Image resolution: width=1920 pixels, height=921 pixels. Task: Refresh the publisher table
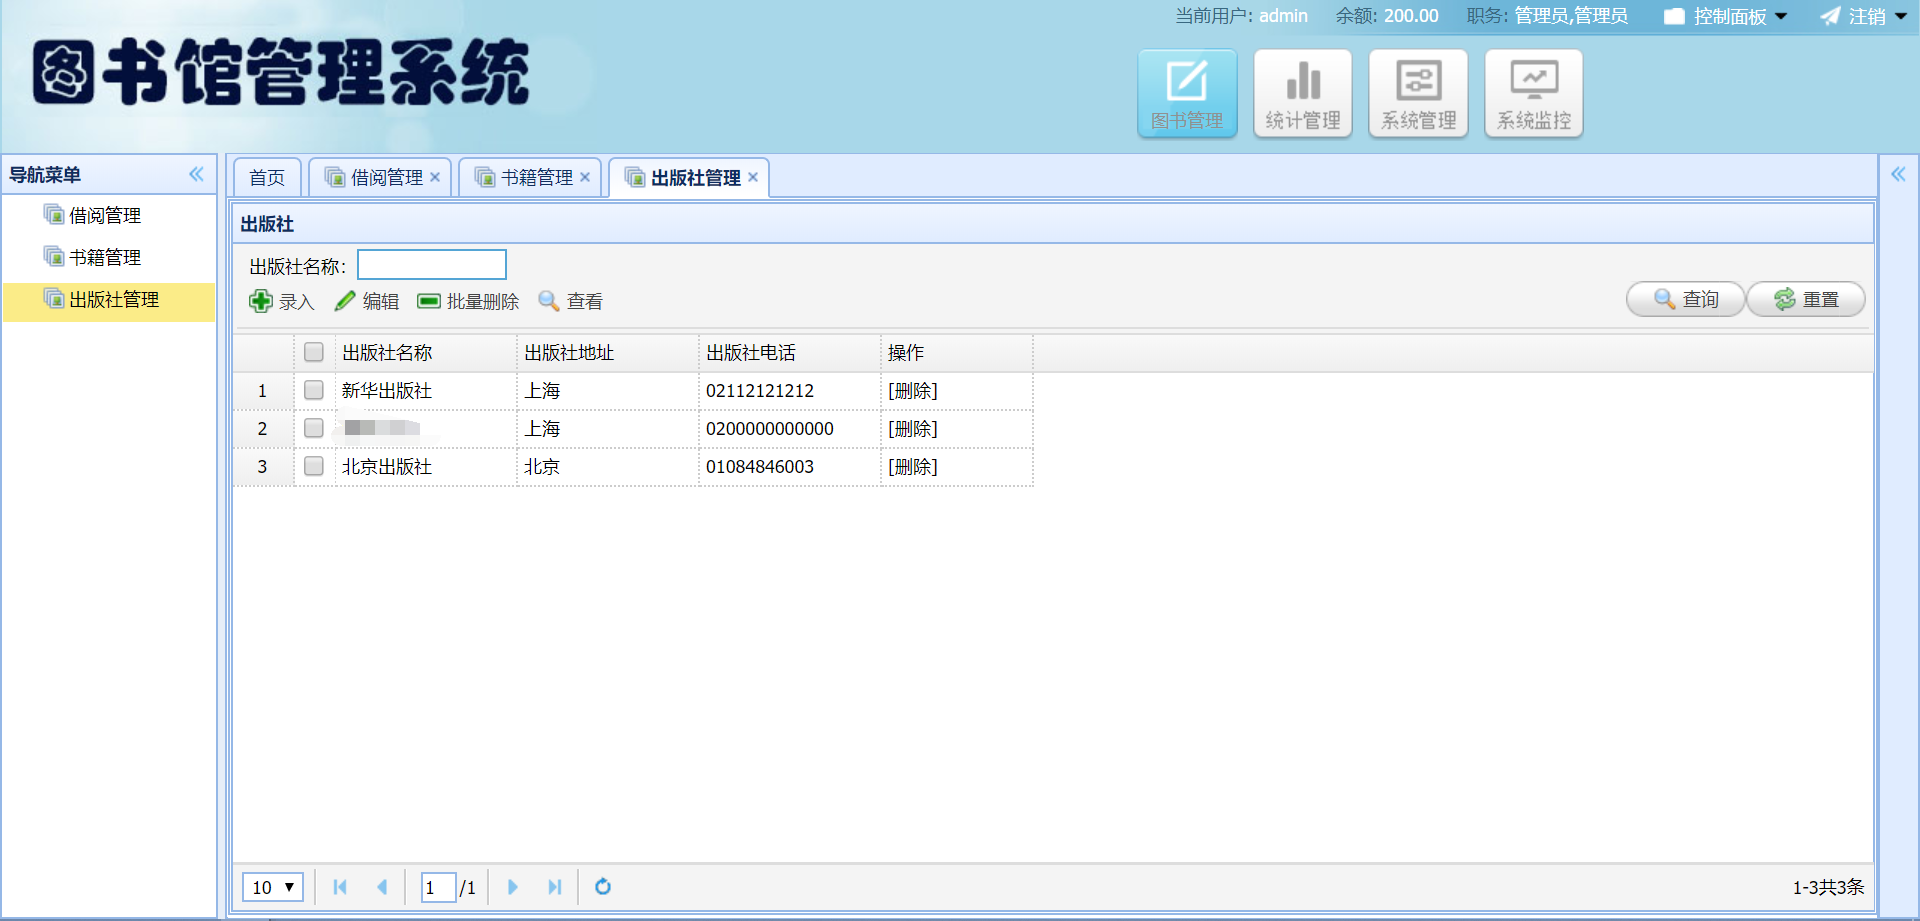603,887
